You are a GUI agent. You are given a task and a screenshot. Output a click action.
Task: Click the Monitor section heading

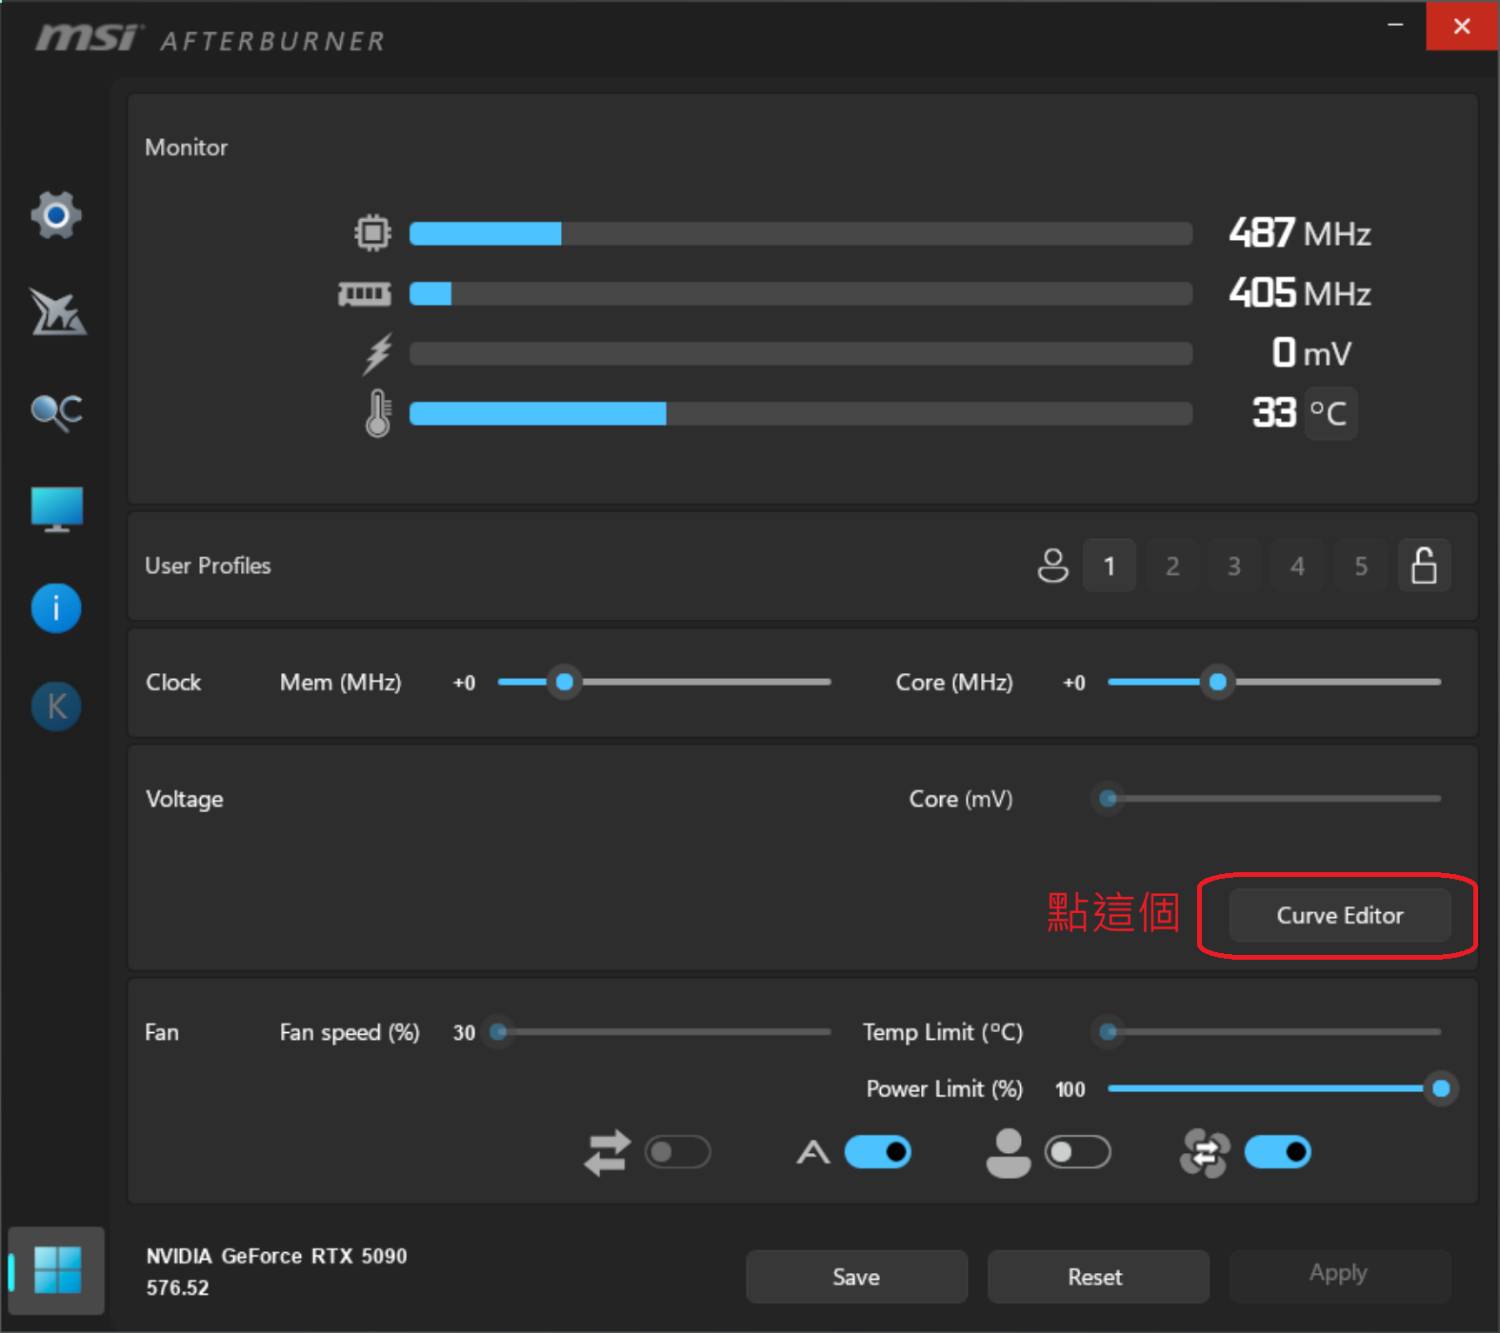point(186,147)
